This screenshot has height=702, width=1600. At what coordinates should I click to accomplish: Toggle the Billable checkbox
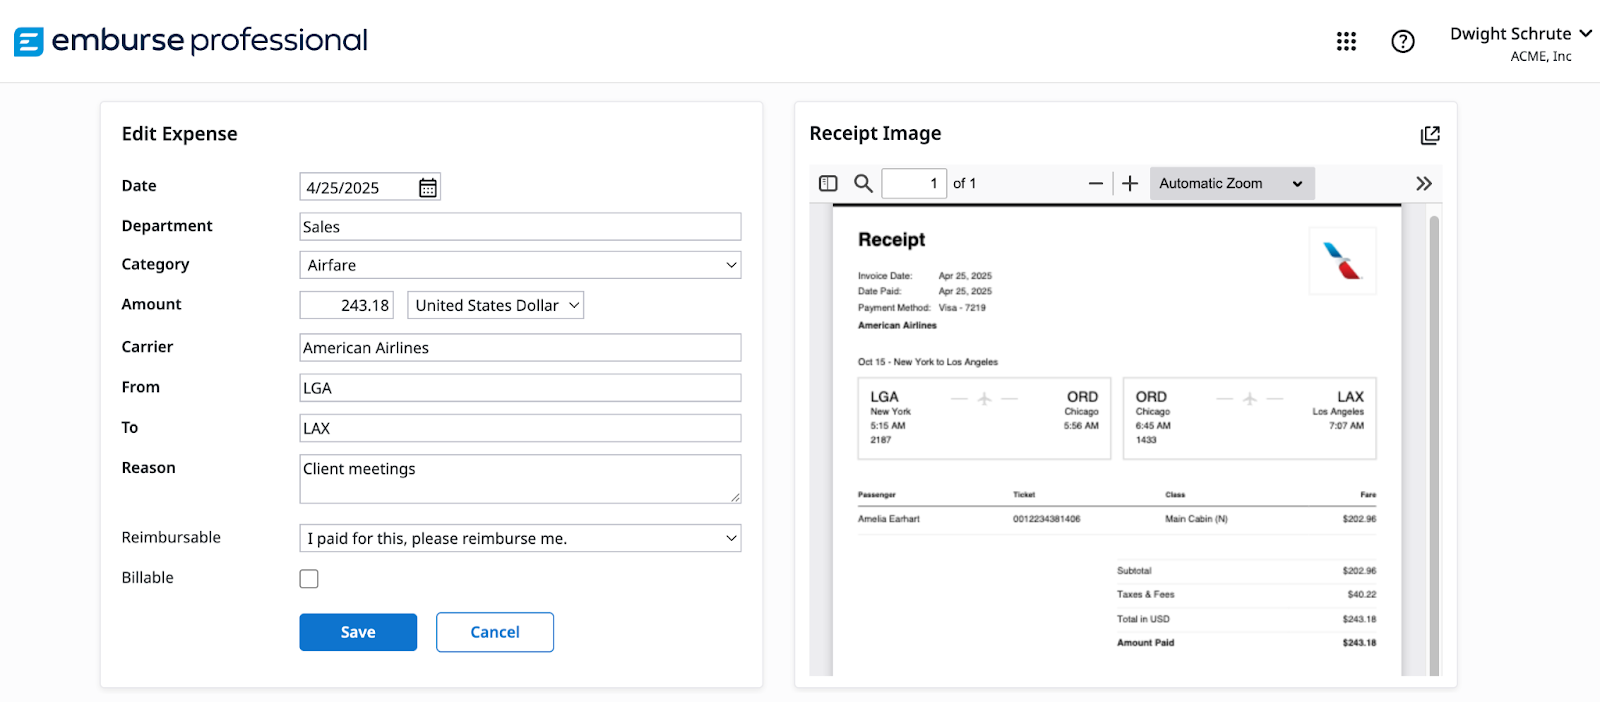(x=309, y=579)
